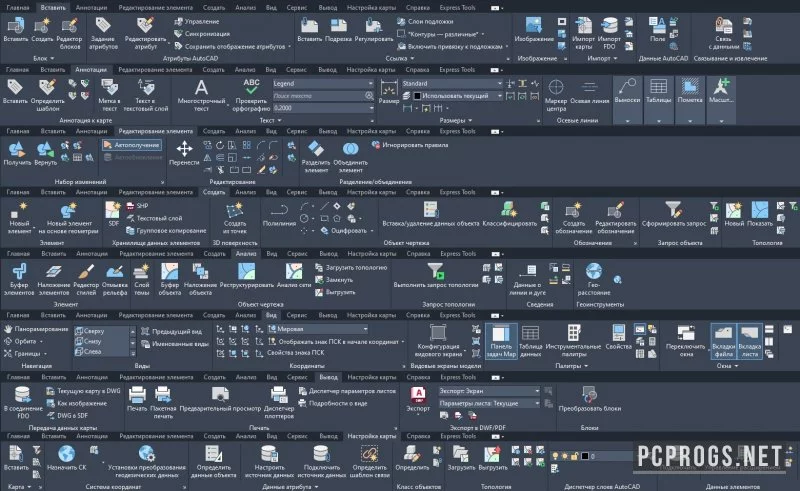The width and height of the screenshot is (800, 491).
Task: Toggle Отображать знак ПСК в начале координат
Action: click(x=336, y=341)
